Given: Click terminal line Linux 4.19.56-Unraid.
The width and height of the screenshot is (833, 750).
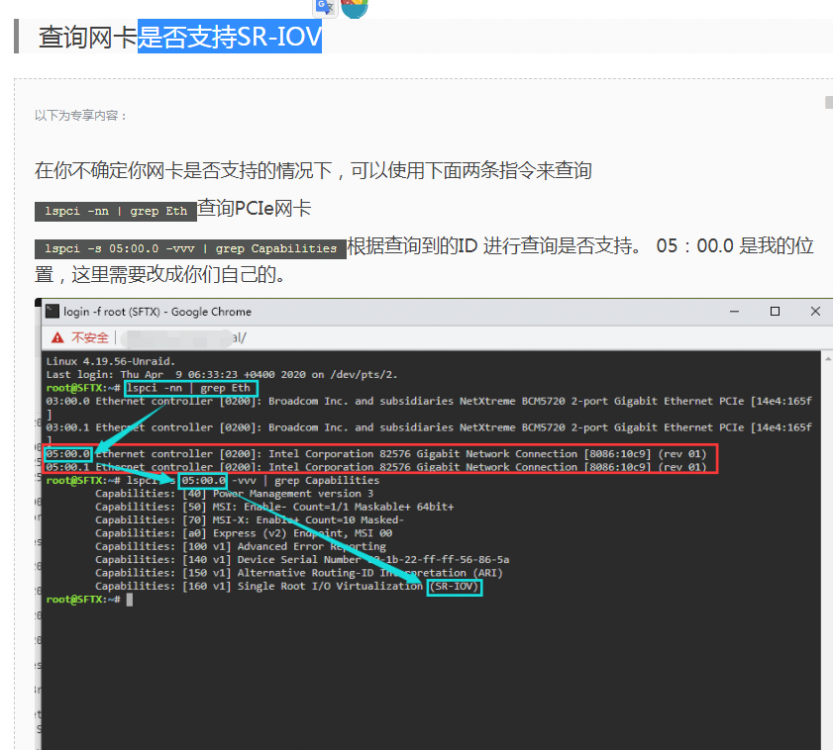Looking at the screenshot, I should click(x=110, y=361).
